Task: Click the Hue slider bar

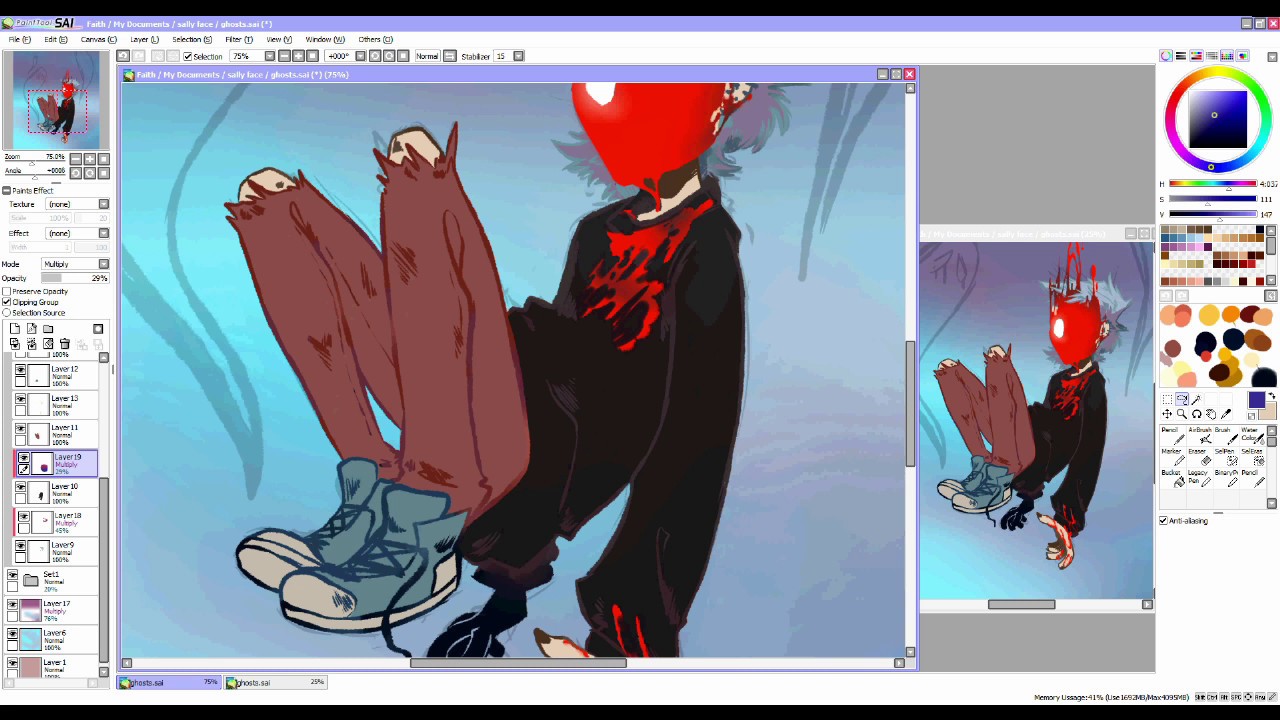Action: click(1213, 184)
